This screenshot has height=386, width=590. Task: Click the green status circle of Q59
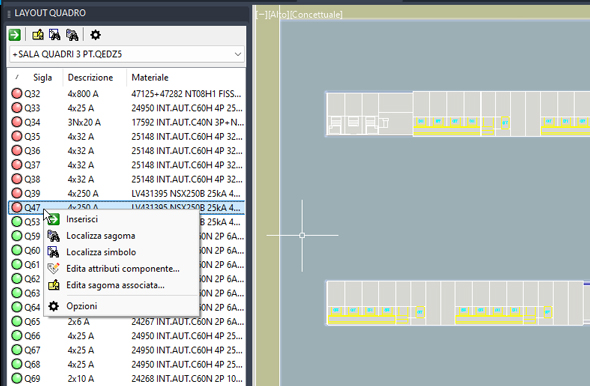point(17,236)
